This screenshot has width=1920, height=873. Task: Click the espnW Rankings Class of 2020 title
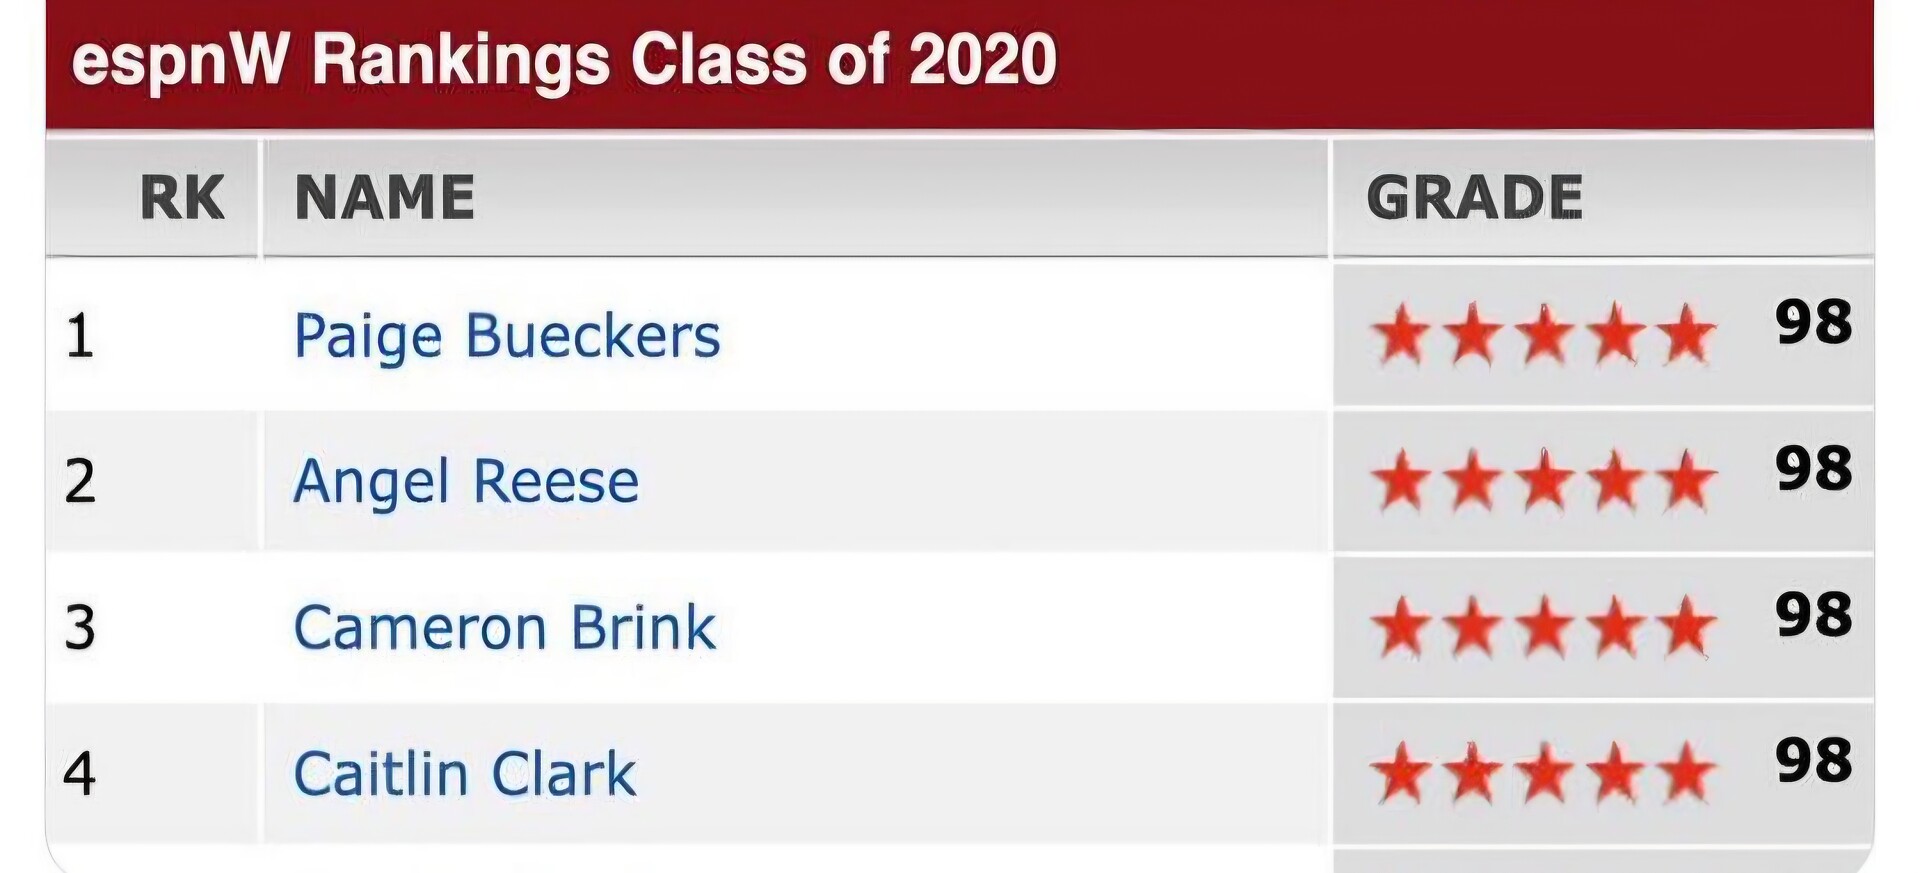point(565,59)
